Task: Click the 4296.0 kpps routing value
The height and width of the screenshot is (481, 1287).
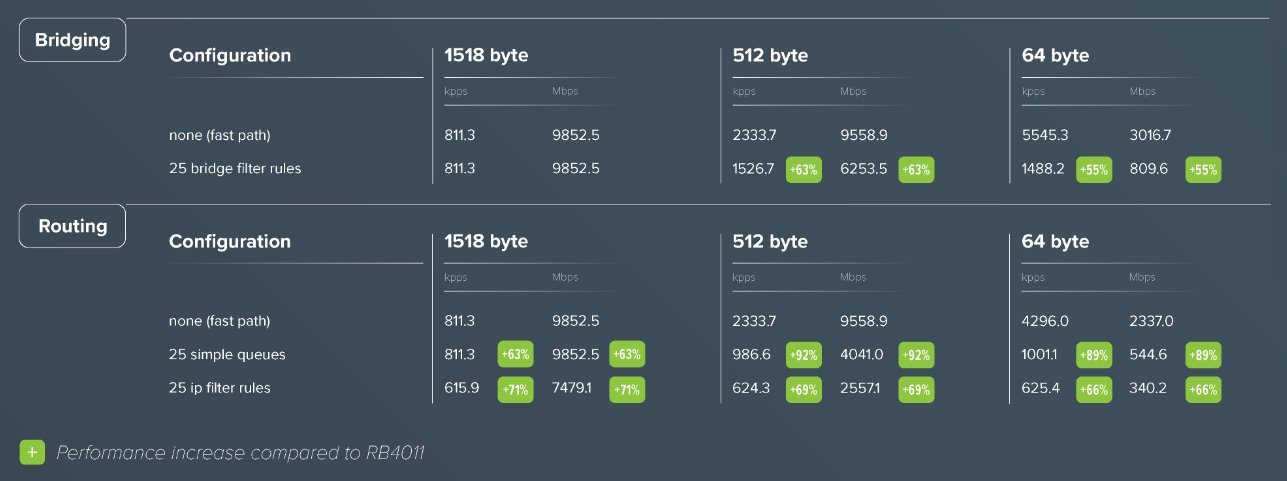Action: click(1045, 321)
